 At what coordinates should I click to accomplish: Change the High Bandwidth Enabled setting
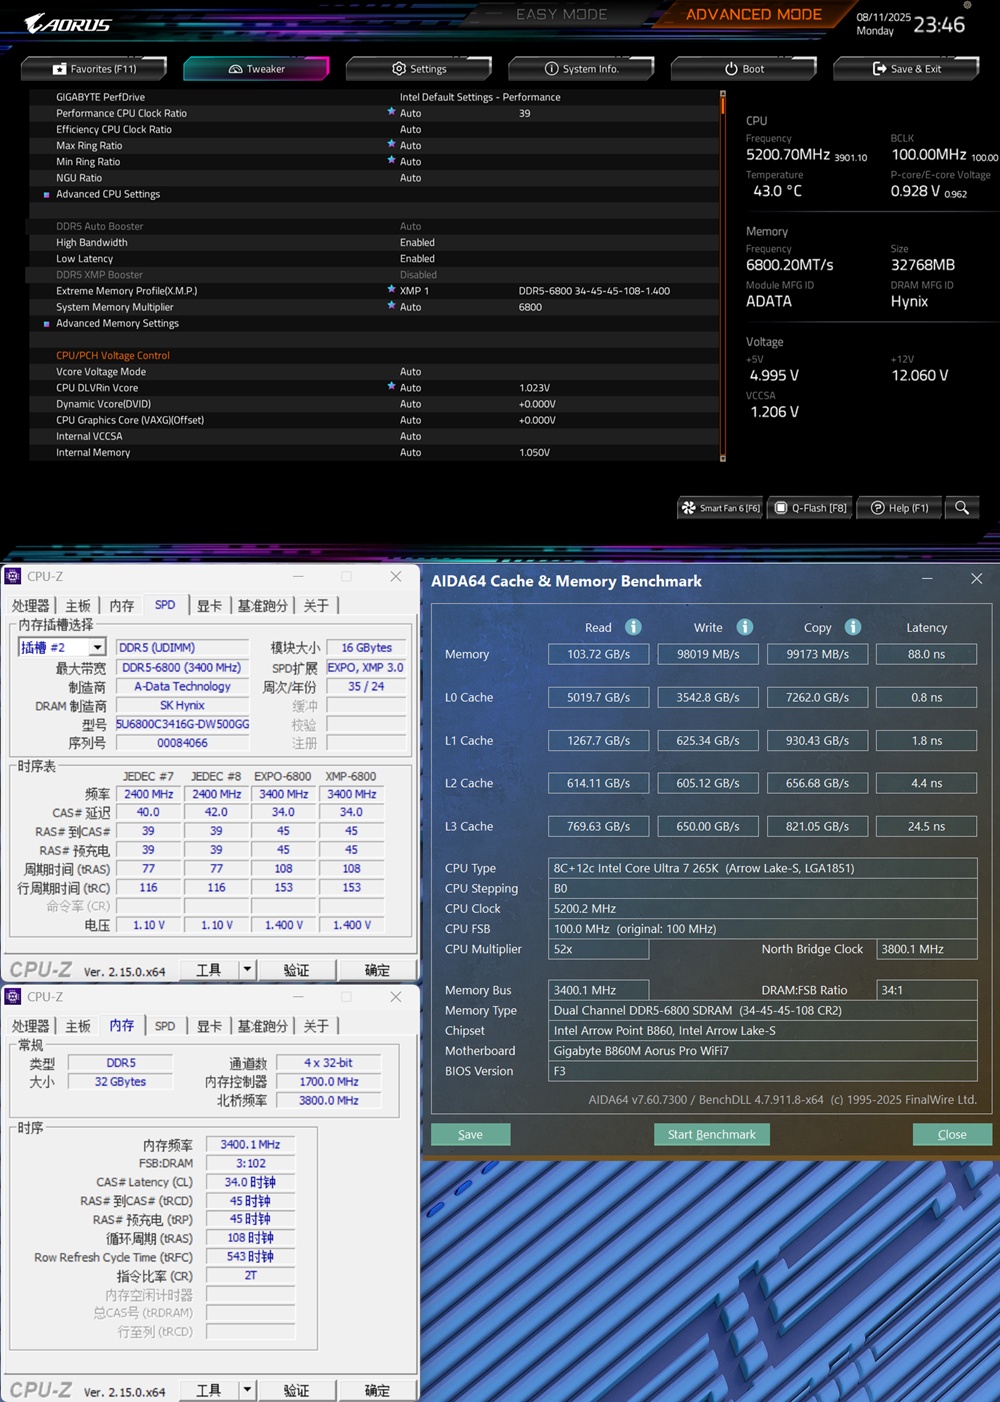click(x=417, y=242)
